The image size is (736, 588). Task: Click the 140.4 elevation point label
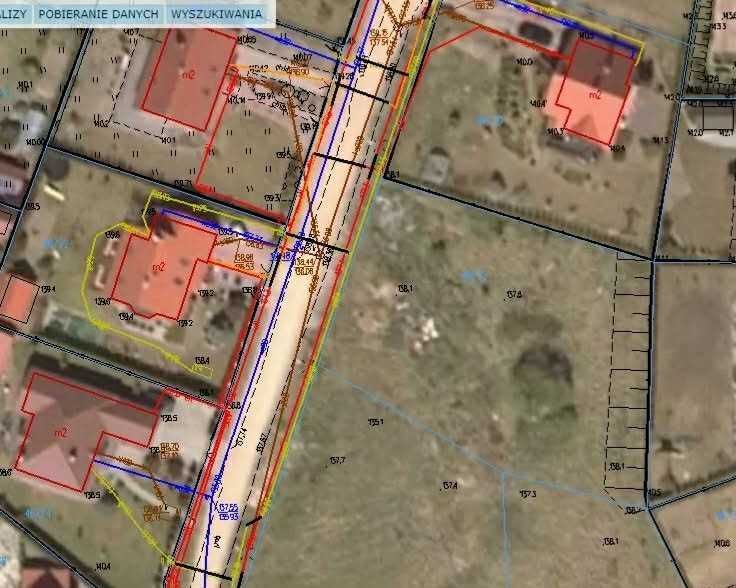coord(102,566)
